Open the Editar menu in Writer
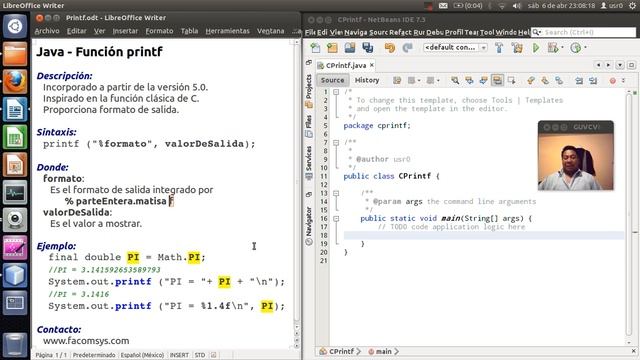Image resolution: width=640 pixels, height=360 pixels. pos(77,31)
